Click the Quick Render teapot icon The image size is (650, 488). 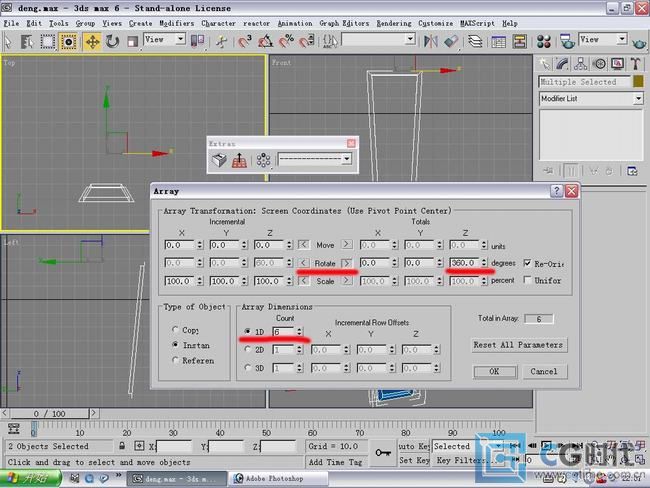tap(639, 42)
